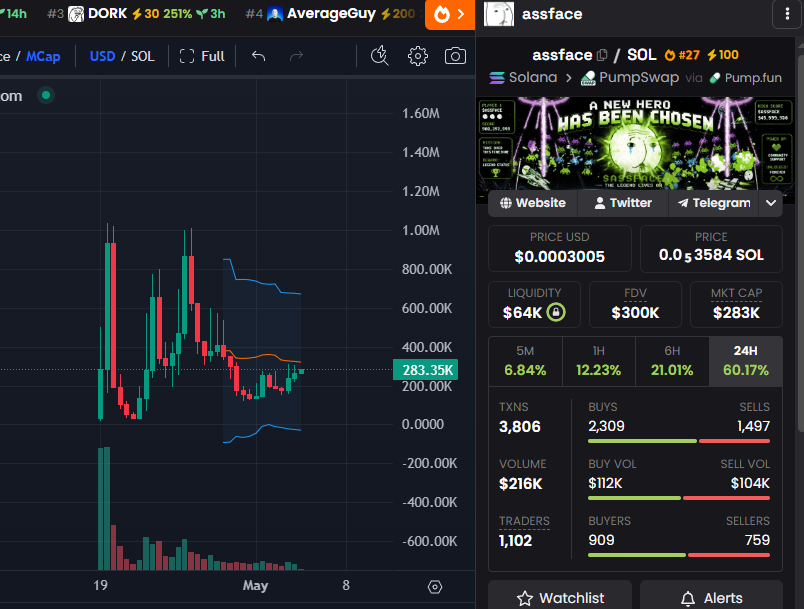The image size is (804, 609).
Task: Click the PRICE USD box
Action: tap(559, 248)
